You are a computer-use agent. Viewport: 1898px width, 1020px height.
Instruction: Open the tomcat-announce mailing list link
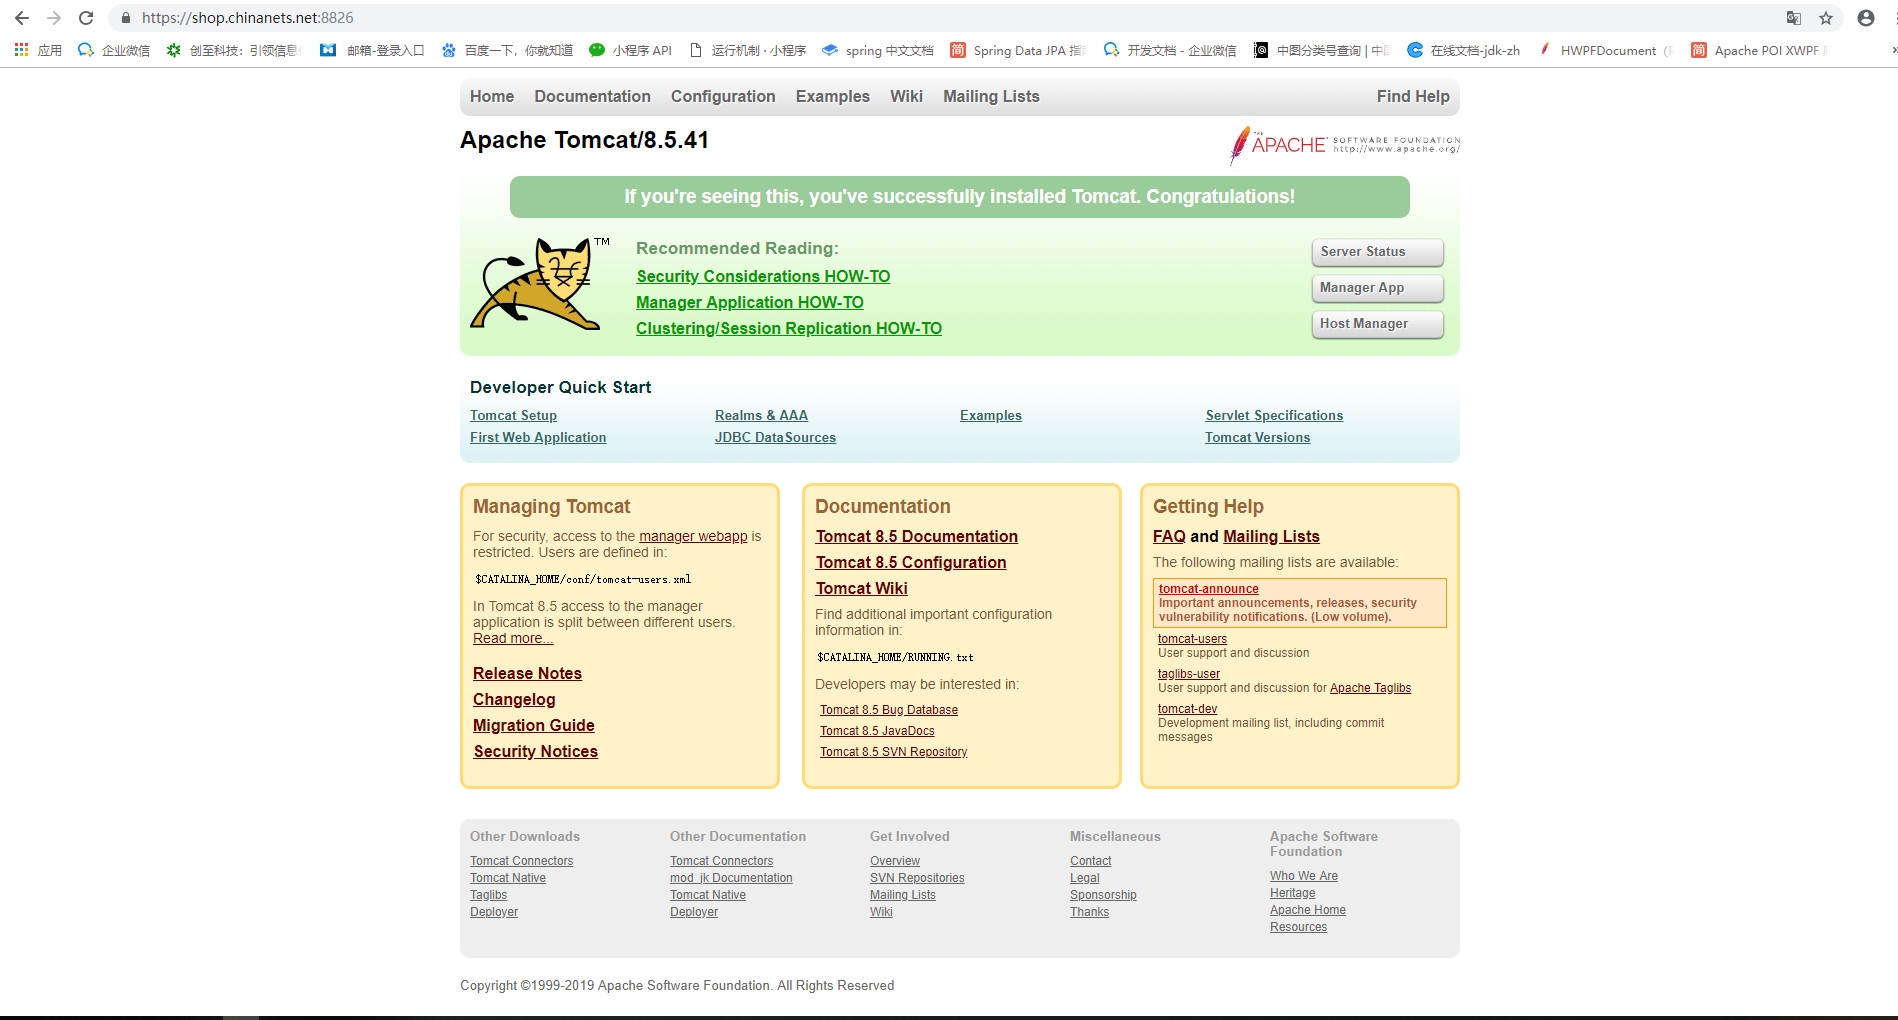(1208, 589)
